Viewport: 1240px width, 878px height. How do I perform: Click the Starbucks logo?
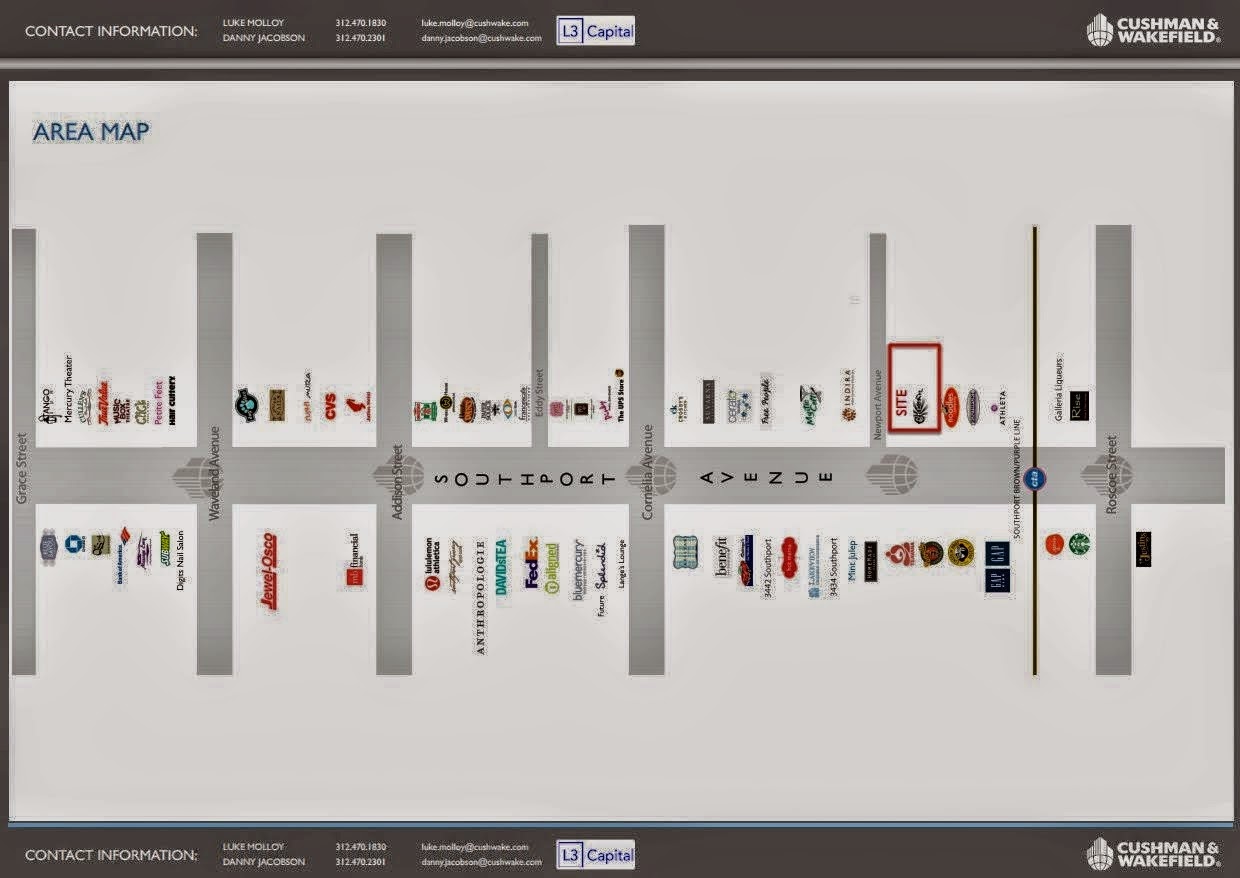click(1079, 544)
